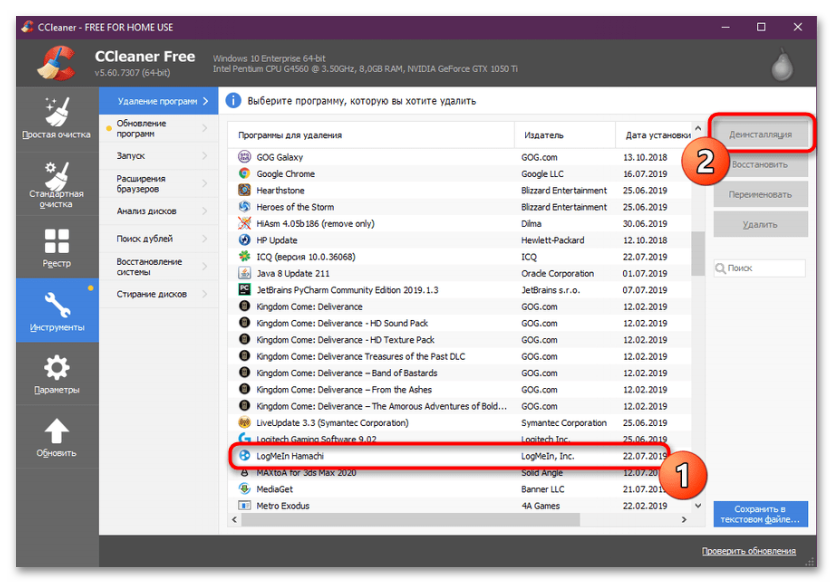Select the ICQ flower icon

244,256
